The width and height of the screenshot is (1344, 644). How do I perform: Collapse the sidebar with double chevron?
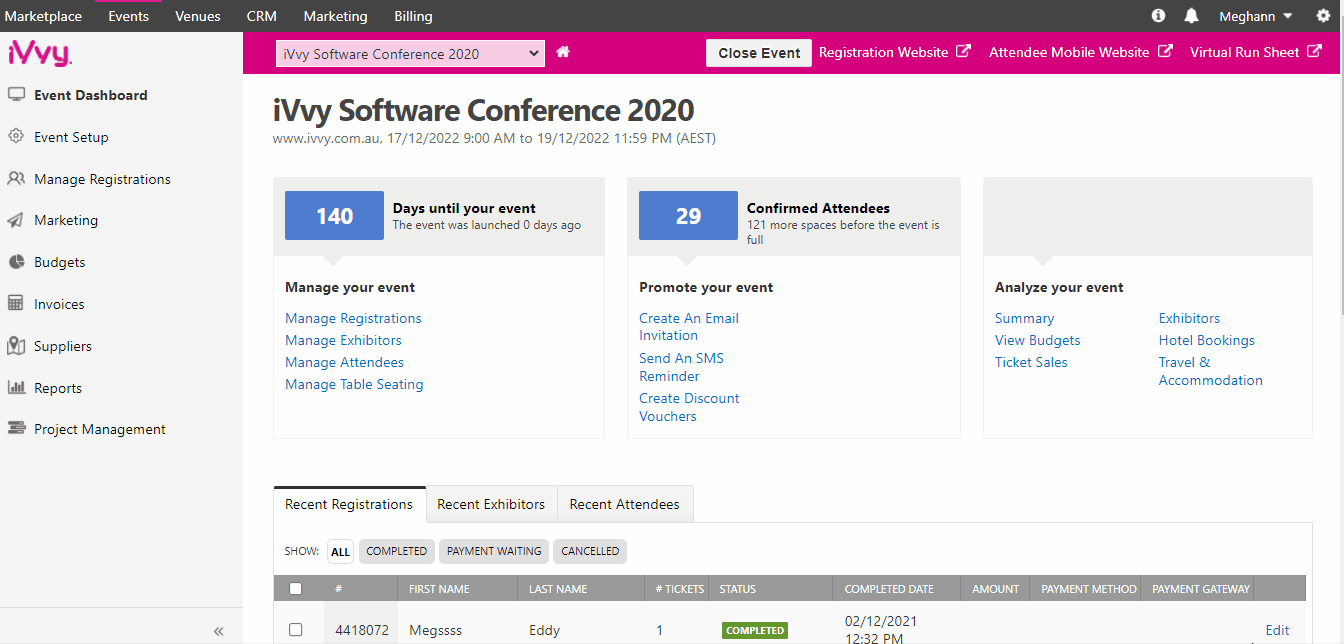(x=218, y=631)
